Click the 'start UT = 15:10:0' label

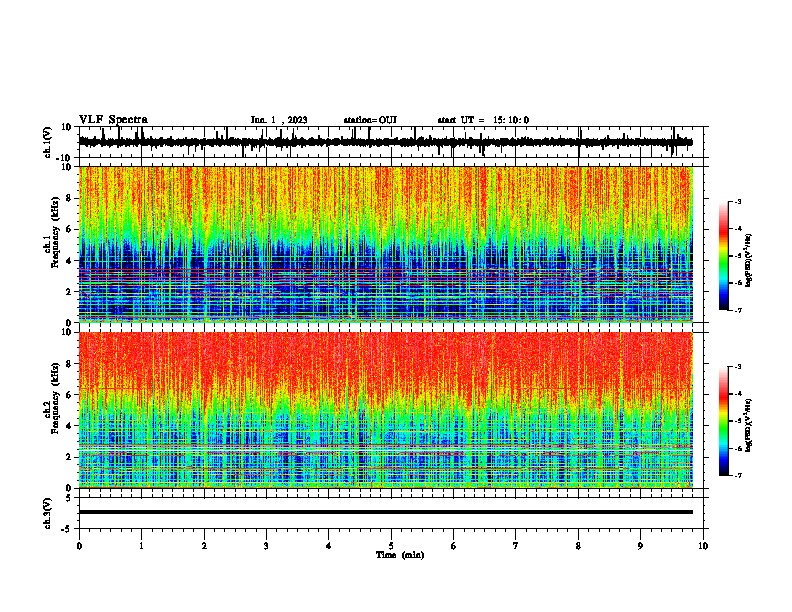[x=483, y=120]
